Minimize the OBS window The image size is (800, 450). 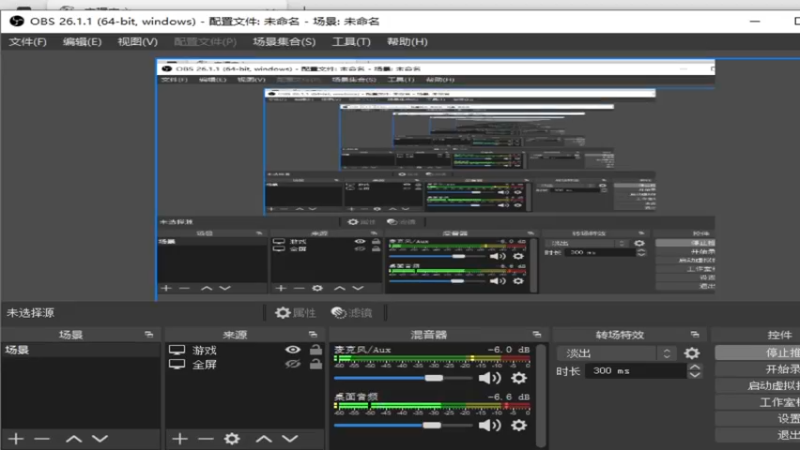click(755, 21)
